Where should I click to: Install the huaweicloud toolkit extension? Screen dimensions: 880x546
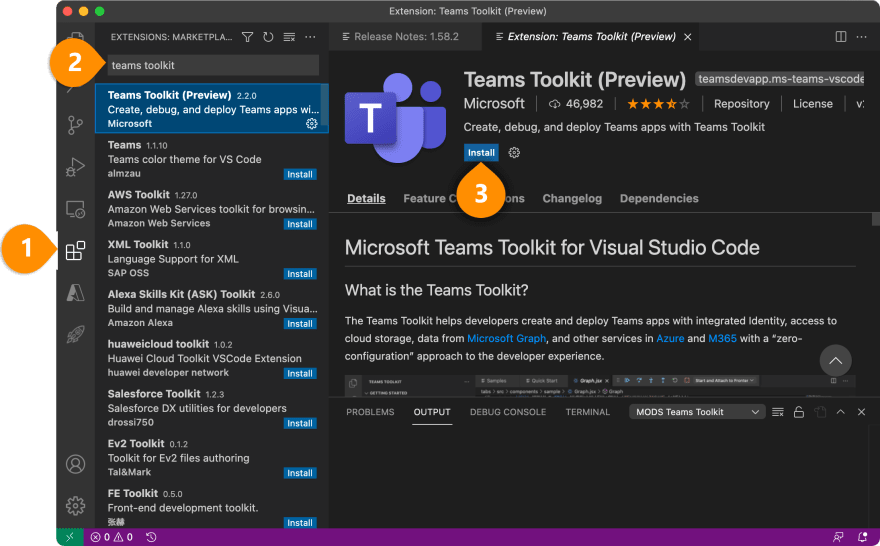tap(300, 374)
